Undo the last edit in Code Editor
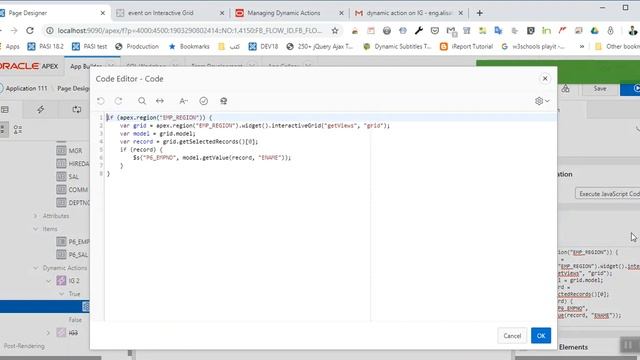The height and width of the screenshot is (360, 640). click(x=101, y=101)
